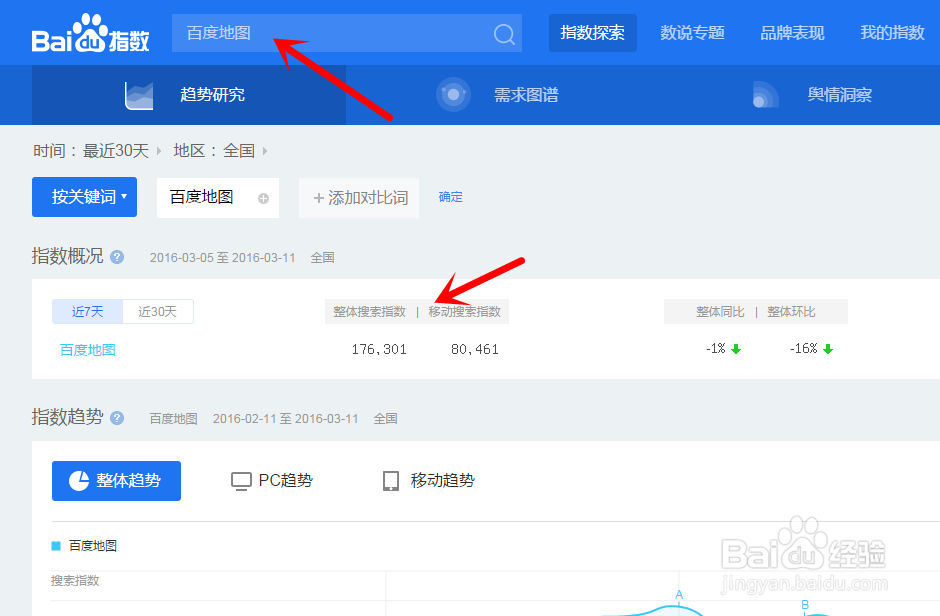The width and height of the screenshot is (940, 616).
Task: Switch to the 我的指数 tab
Action: (892, 33)
